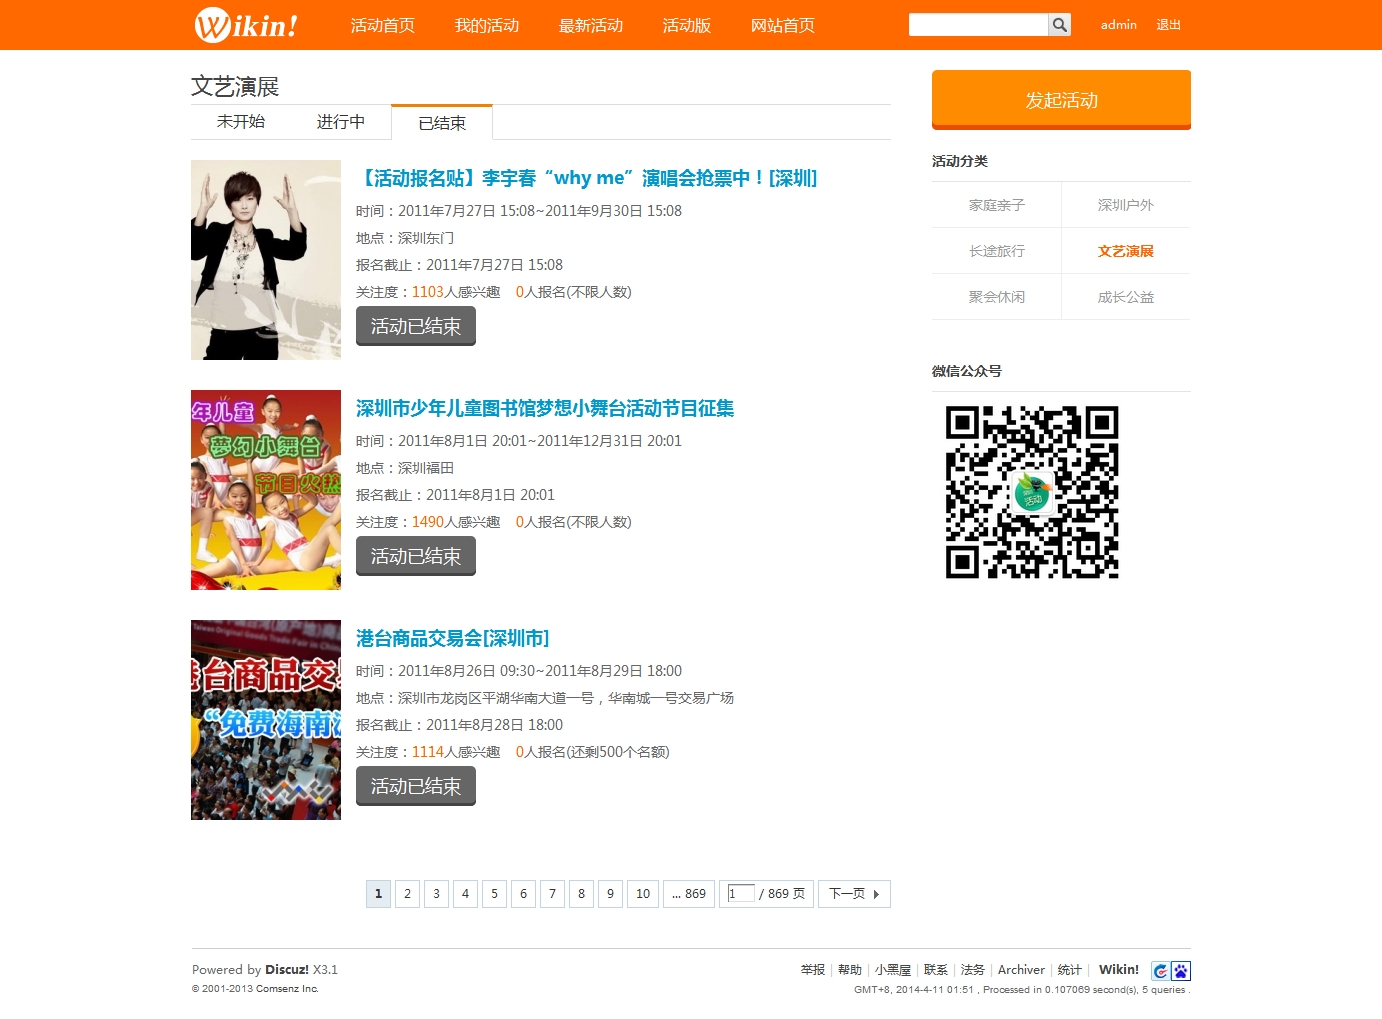Viewport: 1382px width, 1019px height.
Task: Click the 发起活动 button
Action: click(1060, 100)
